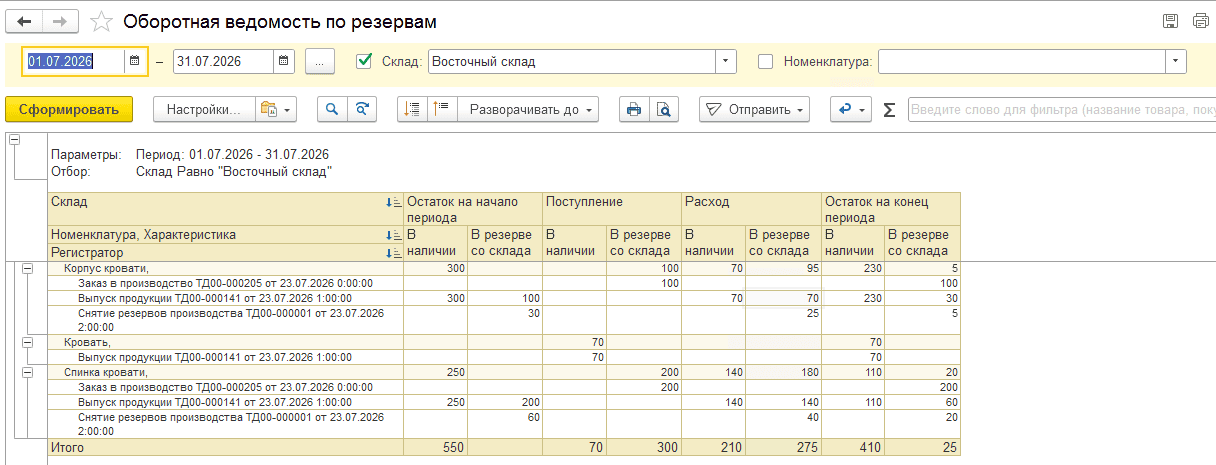Expand all groups icon in toolbar
Viewport: 1216px width, 465px height.
[x=443, y=109]
